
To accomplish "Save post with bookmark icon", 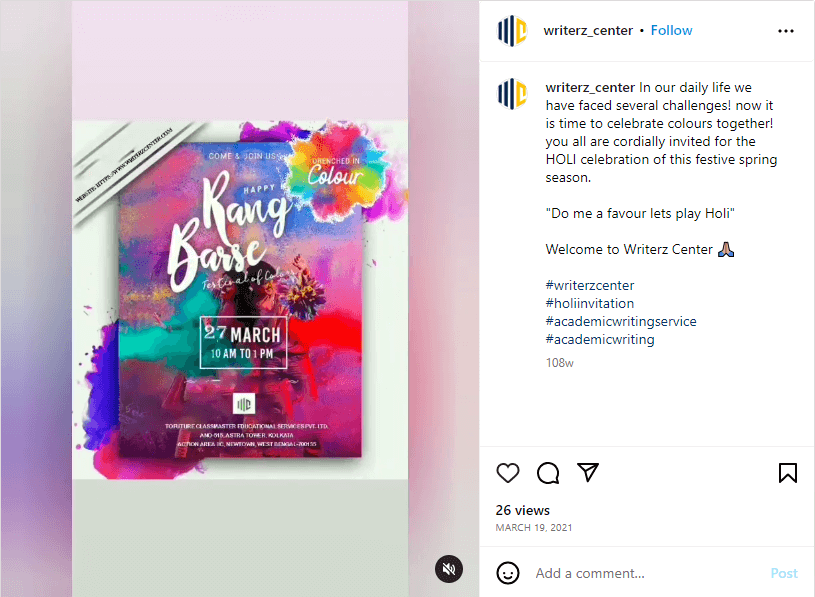I will click(x=787, y=473).
